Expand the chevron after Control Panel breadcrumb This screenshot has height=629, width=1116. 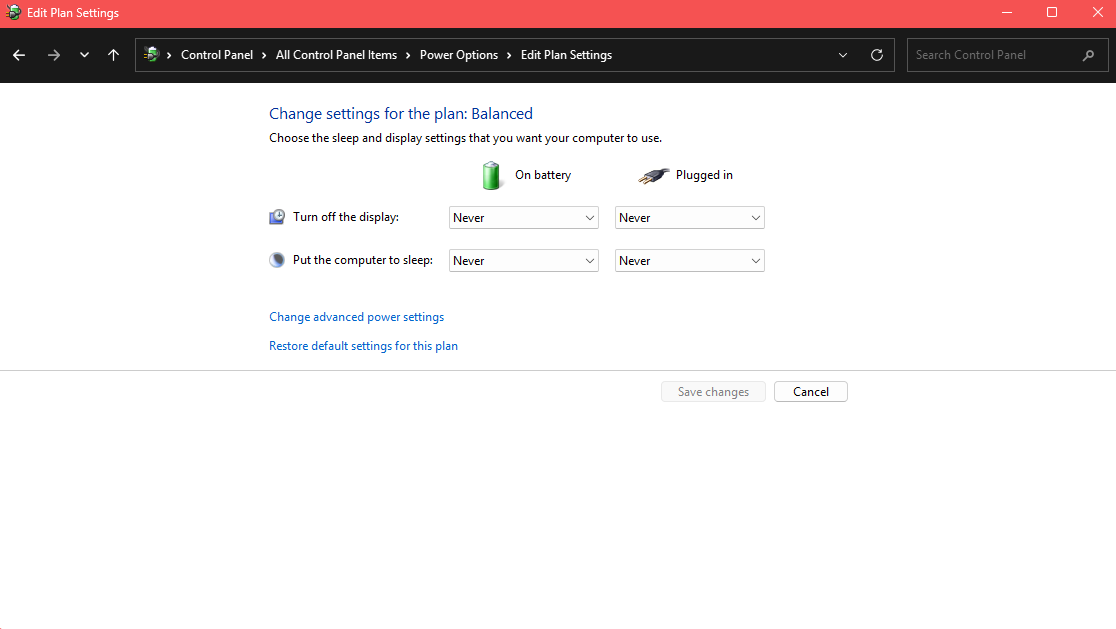point(264,55)
